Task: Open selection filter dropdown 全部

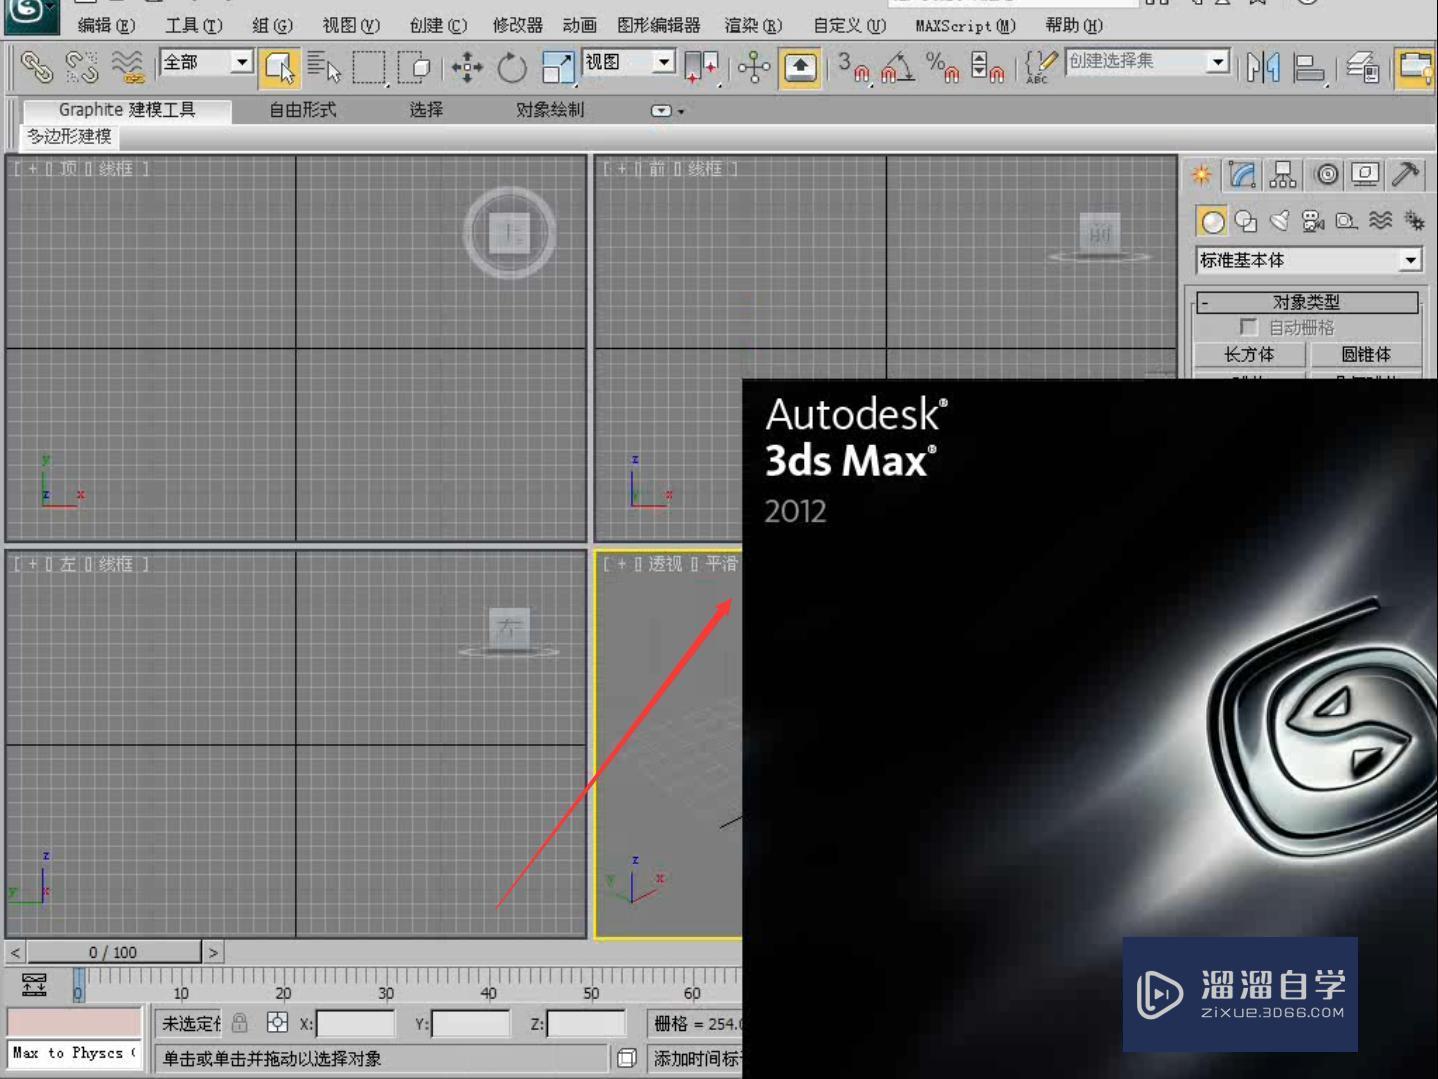Action: (x=242, y=62)
